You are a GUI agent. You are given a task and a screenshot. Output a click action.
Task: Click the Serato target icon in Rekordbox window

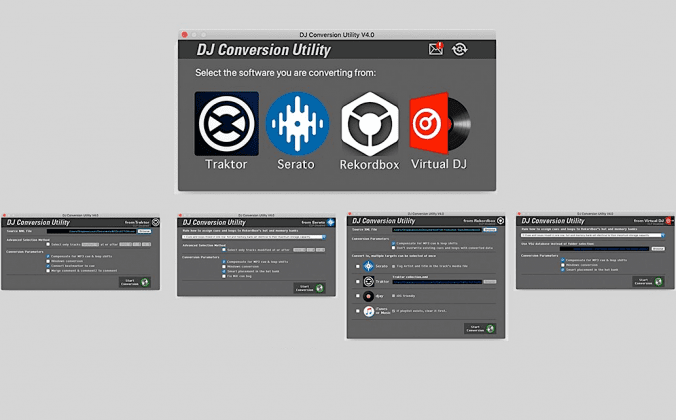(369, 266)
